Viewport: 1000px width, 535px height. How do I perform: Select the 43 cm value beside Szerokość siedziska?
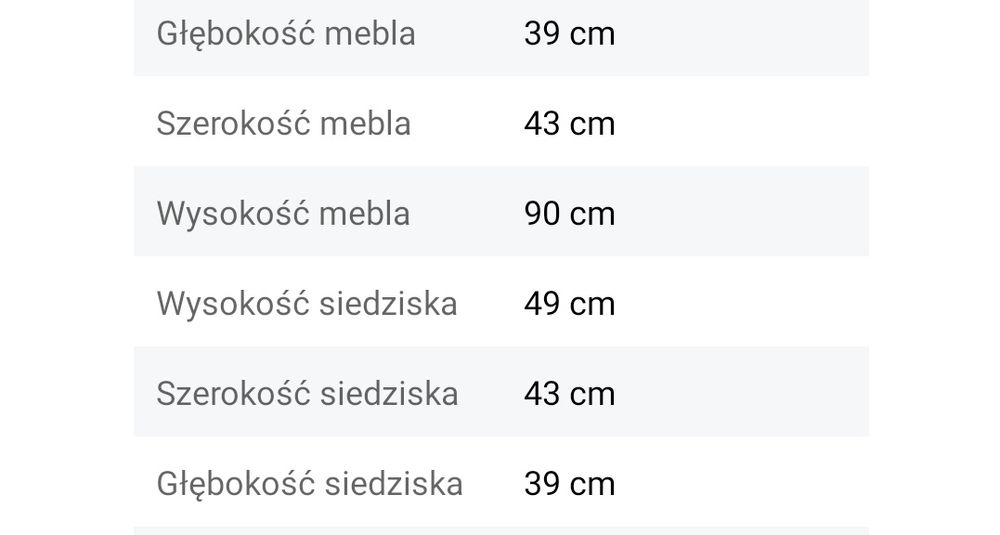pyautogui.click(x=569, y=394)
